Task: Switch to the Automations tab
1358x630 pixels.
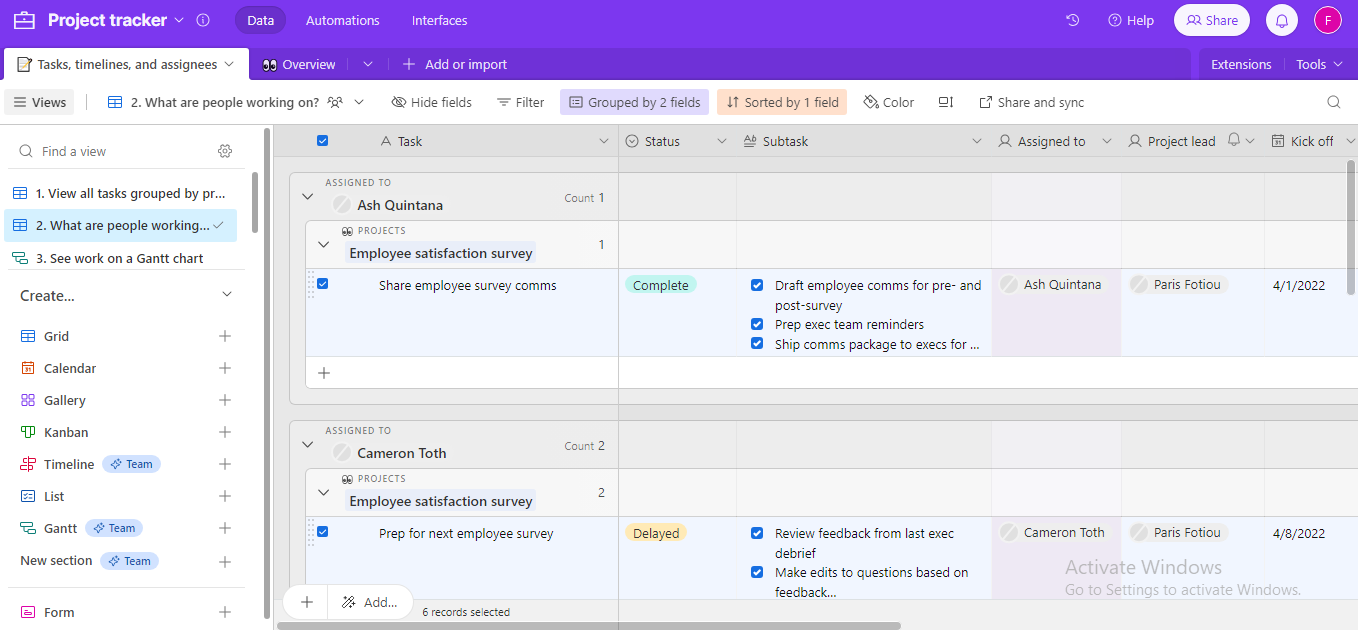Action: point(342,19)
